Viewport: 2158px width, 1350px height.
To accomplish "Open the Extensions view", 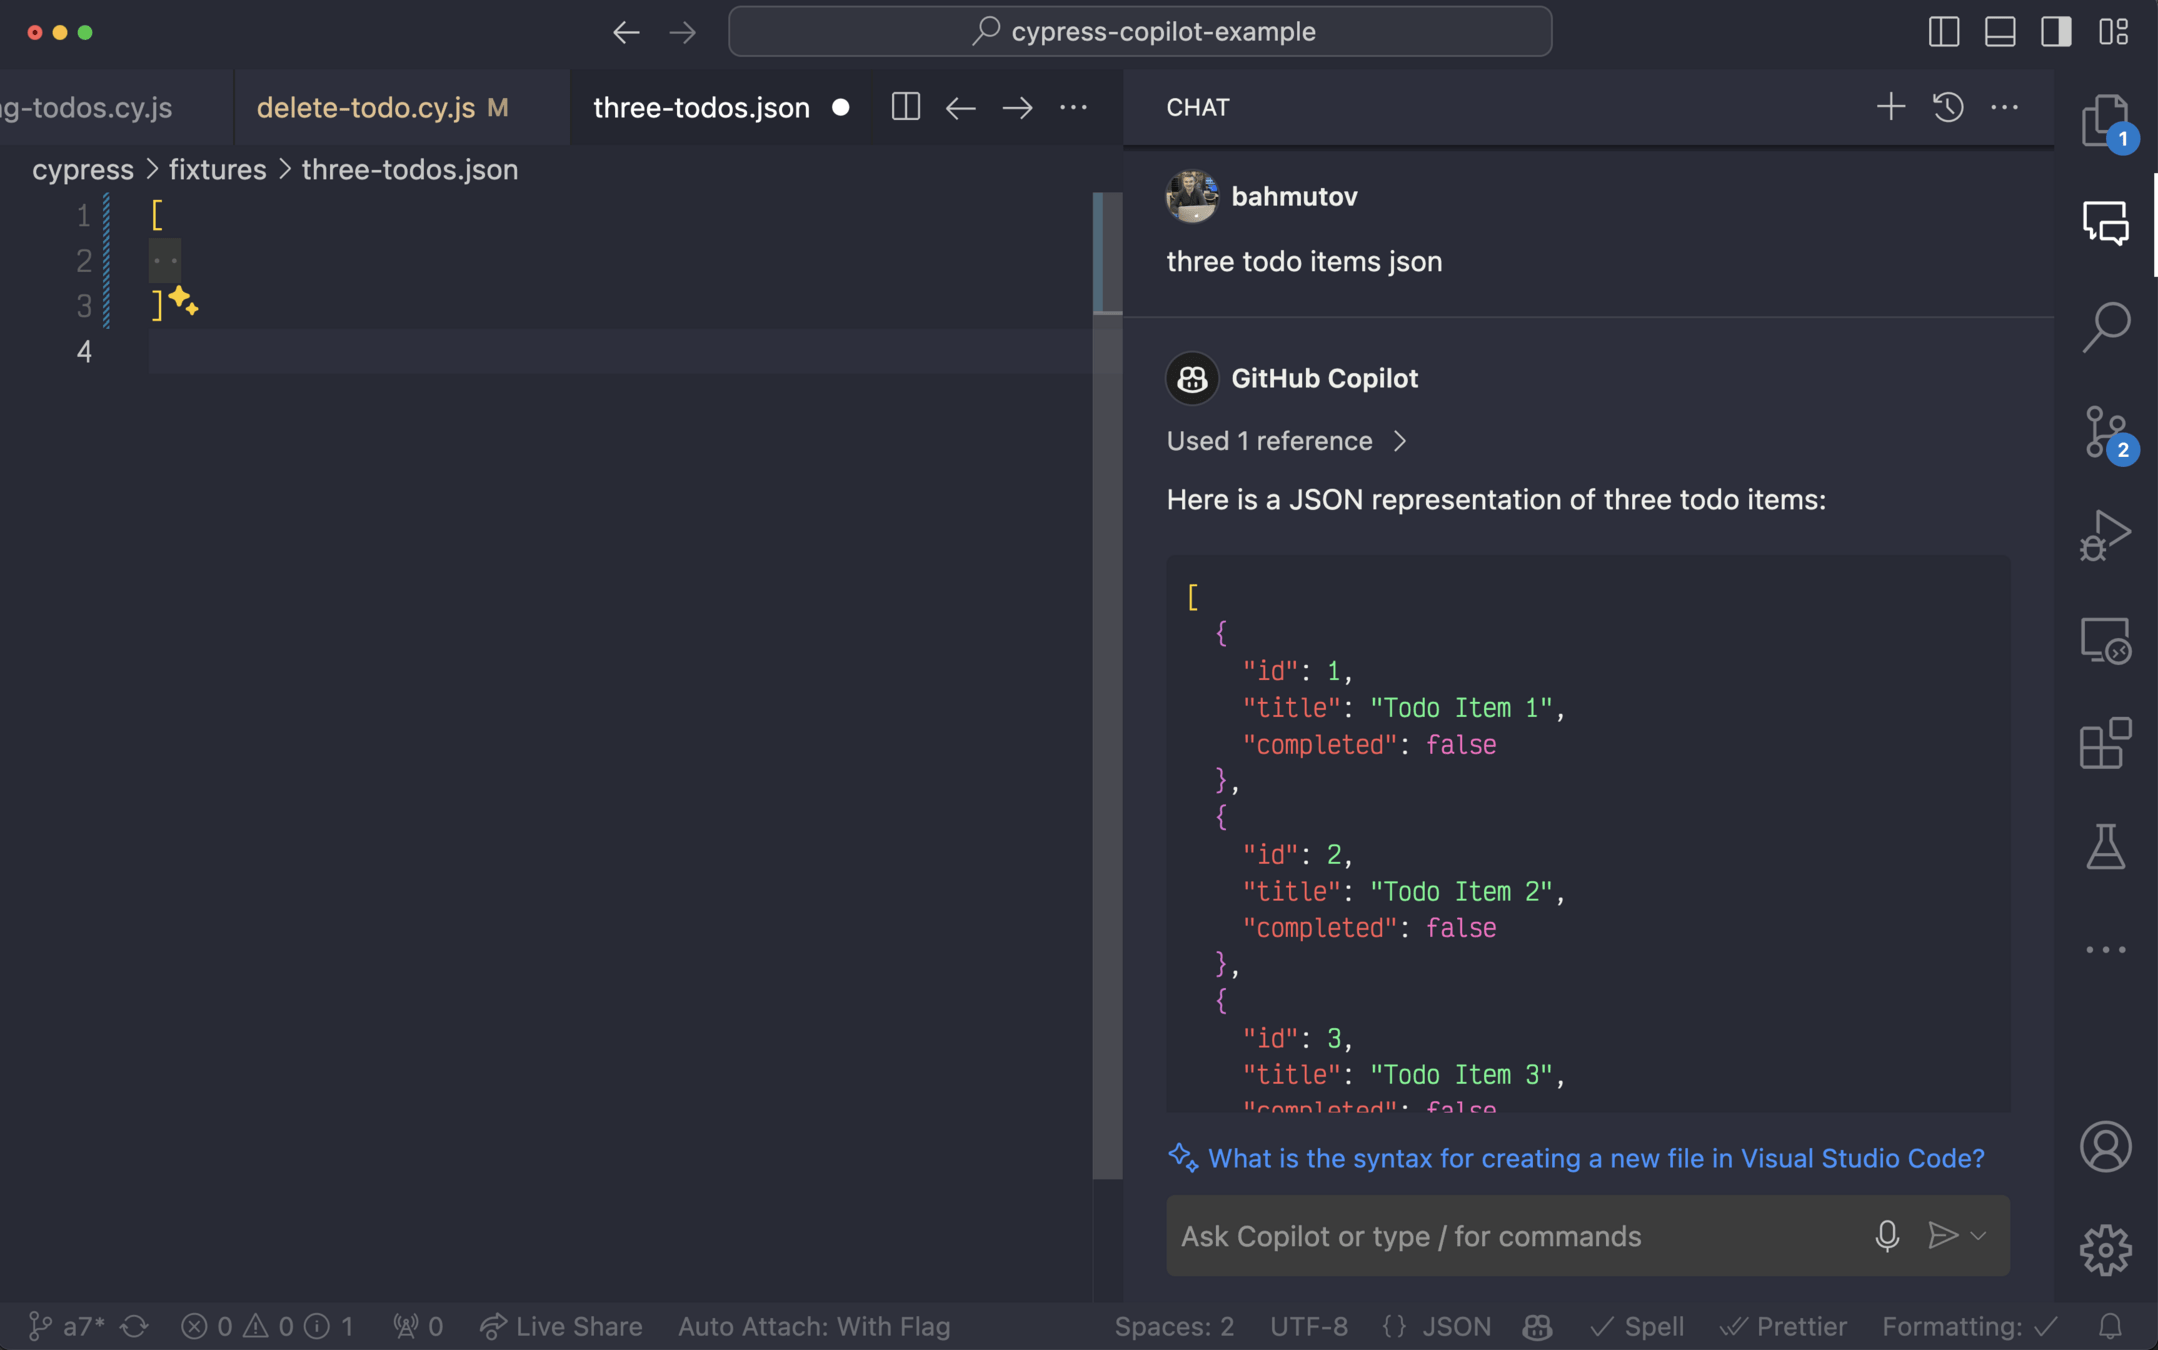I will pos(2105,743).
